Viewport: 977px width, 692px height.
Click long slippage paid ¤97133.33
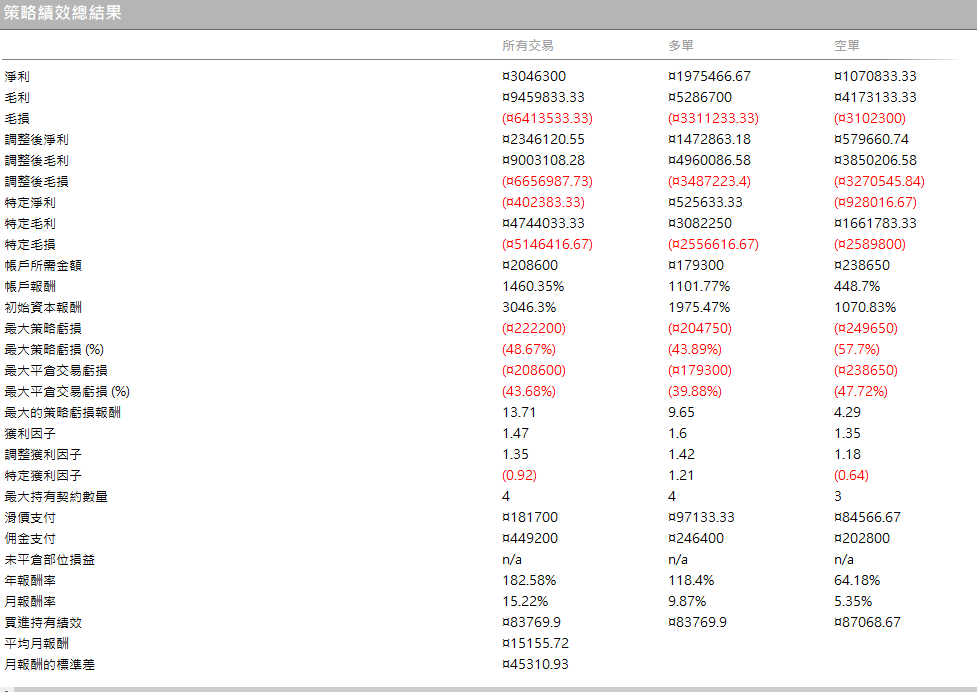701,518
